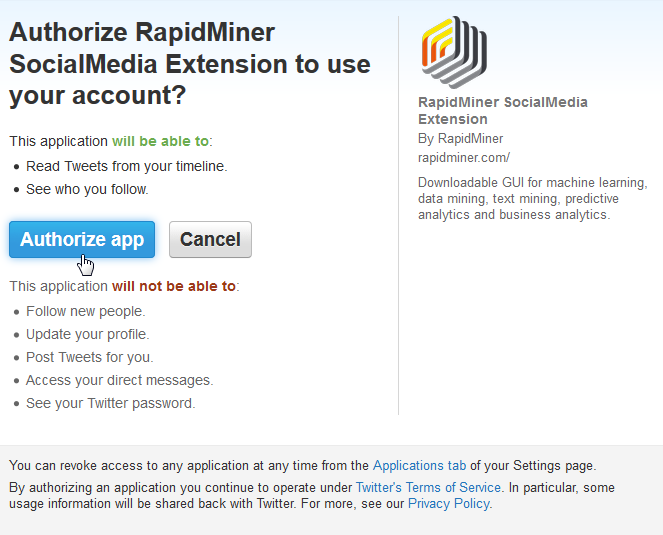The width and height of the screenshot is (663, 535).
Task: Click the RapidMiner logo icon
Action: pyautogui.click(x=454, y=52)
